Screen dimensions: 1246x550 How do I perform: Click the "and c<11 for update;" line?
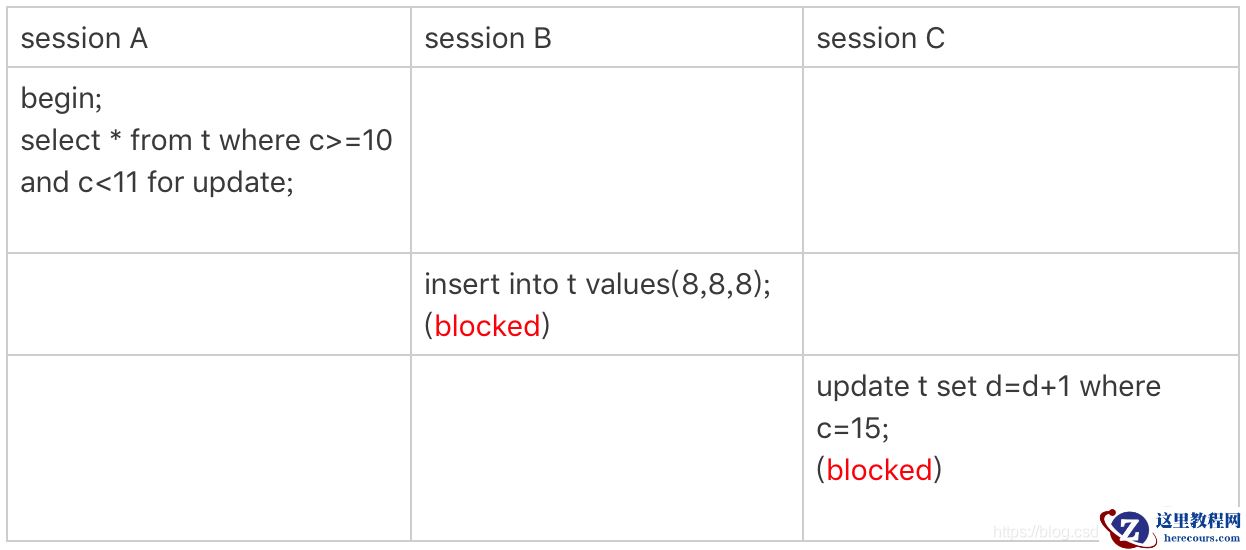[157, 183]
